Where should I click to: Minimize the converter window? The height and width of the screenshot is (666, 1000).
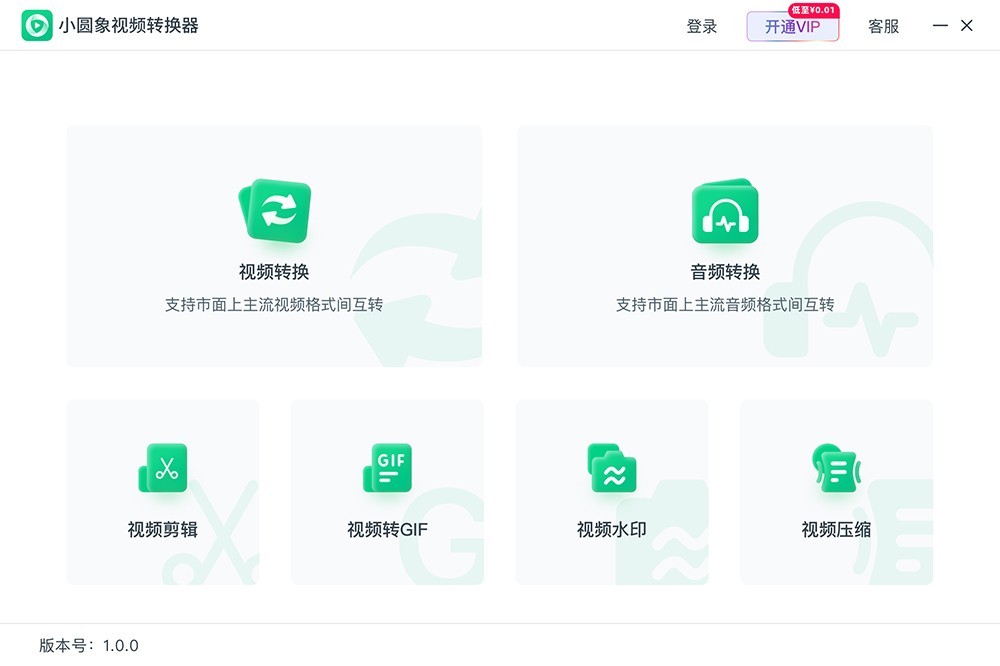[940, 26]
